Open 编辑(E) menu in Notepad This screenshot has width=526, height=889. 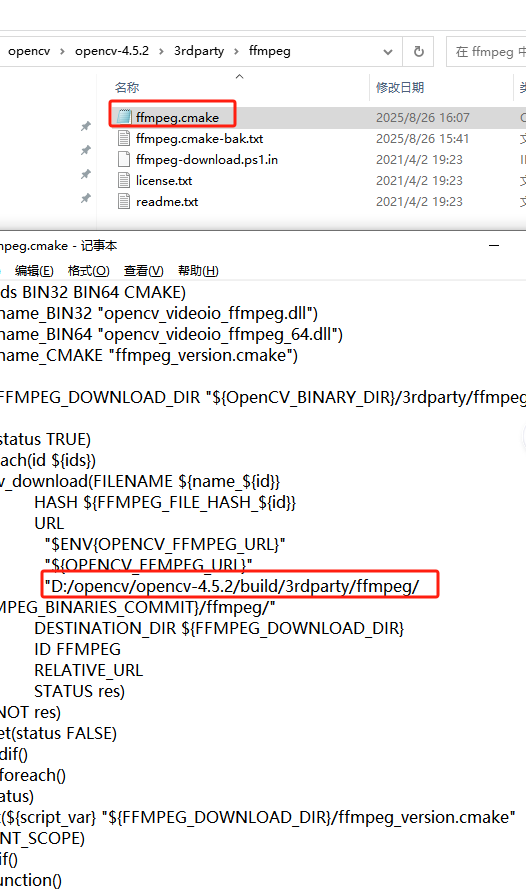click(34, 270)
